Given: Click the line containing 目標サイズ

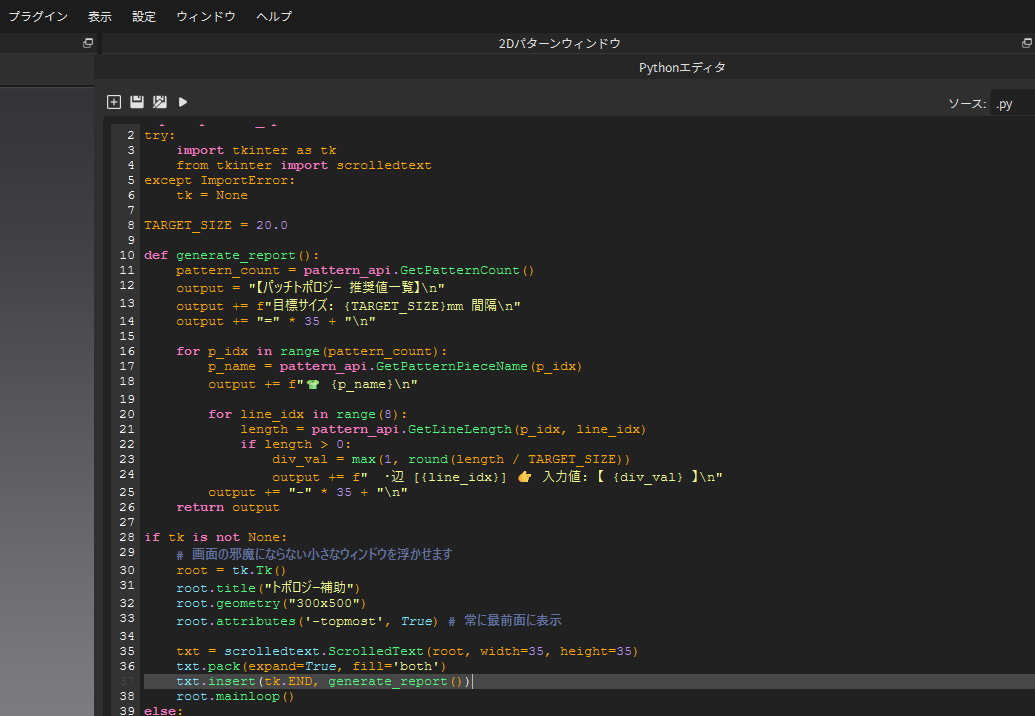Looking at the screenshot, I should [x=349, y=306].
